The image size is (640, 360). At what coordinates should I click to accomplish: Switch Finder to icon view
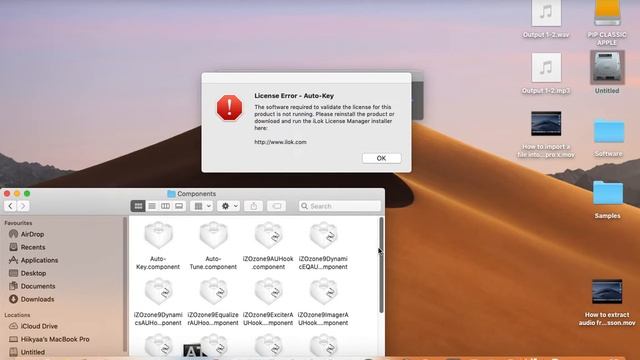click(138, 206)
